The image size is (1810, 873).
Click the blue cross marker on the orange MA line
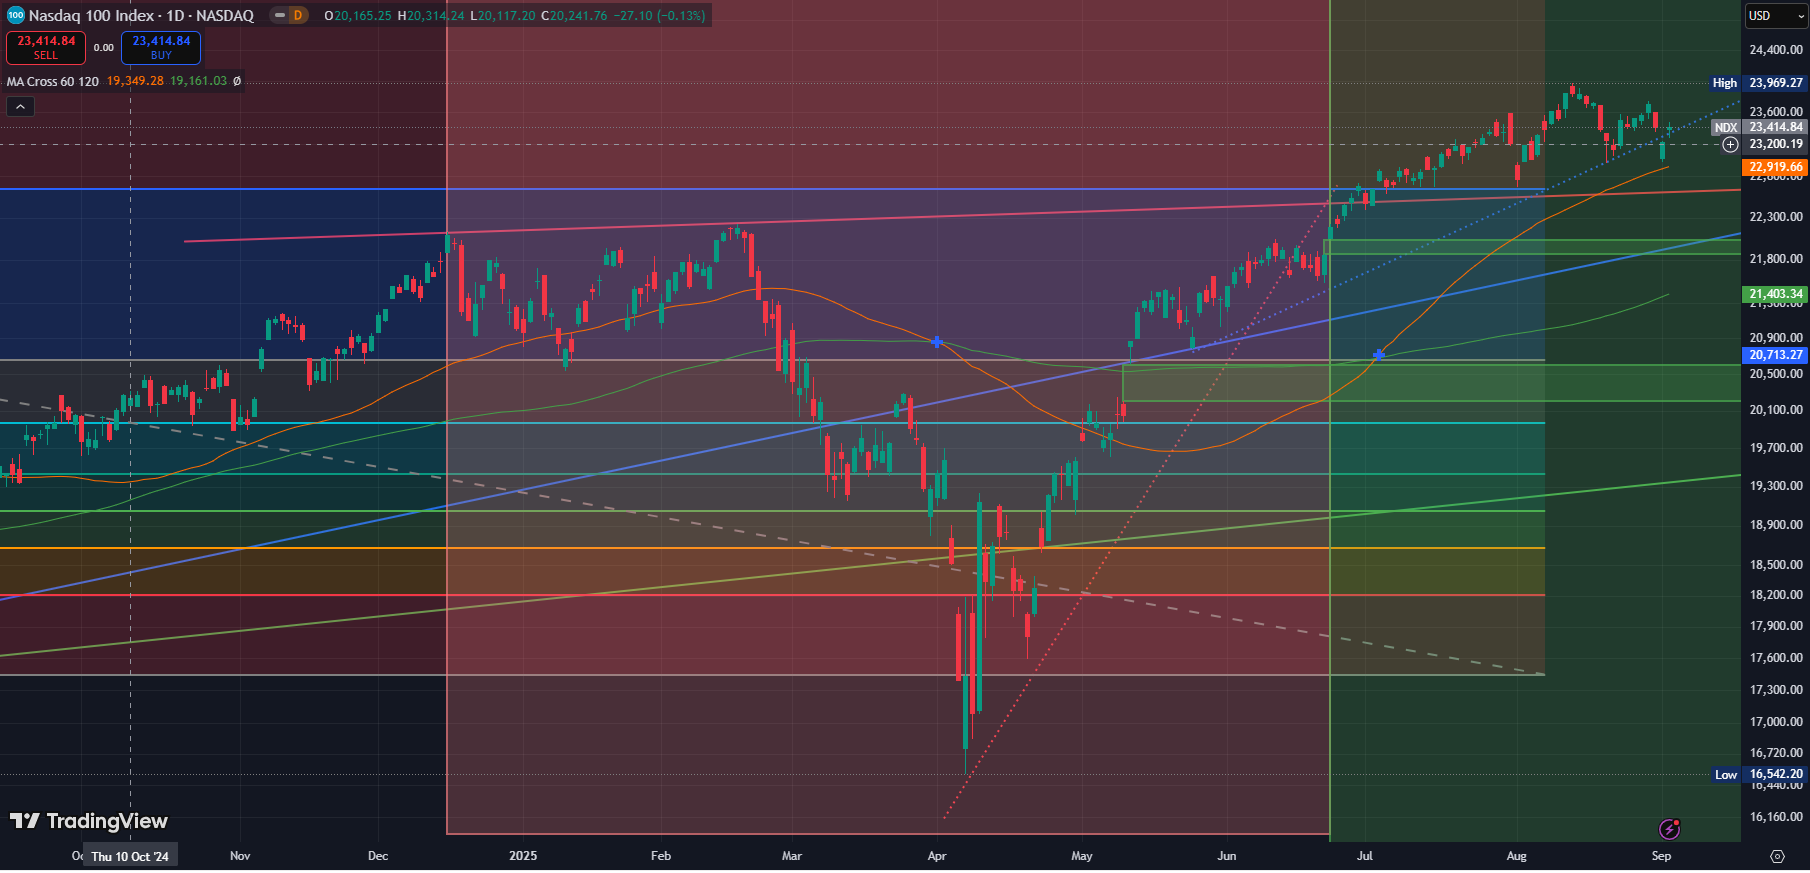[1379, 355]
